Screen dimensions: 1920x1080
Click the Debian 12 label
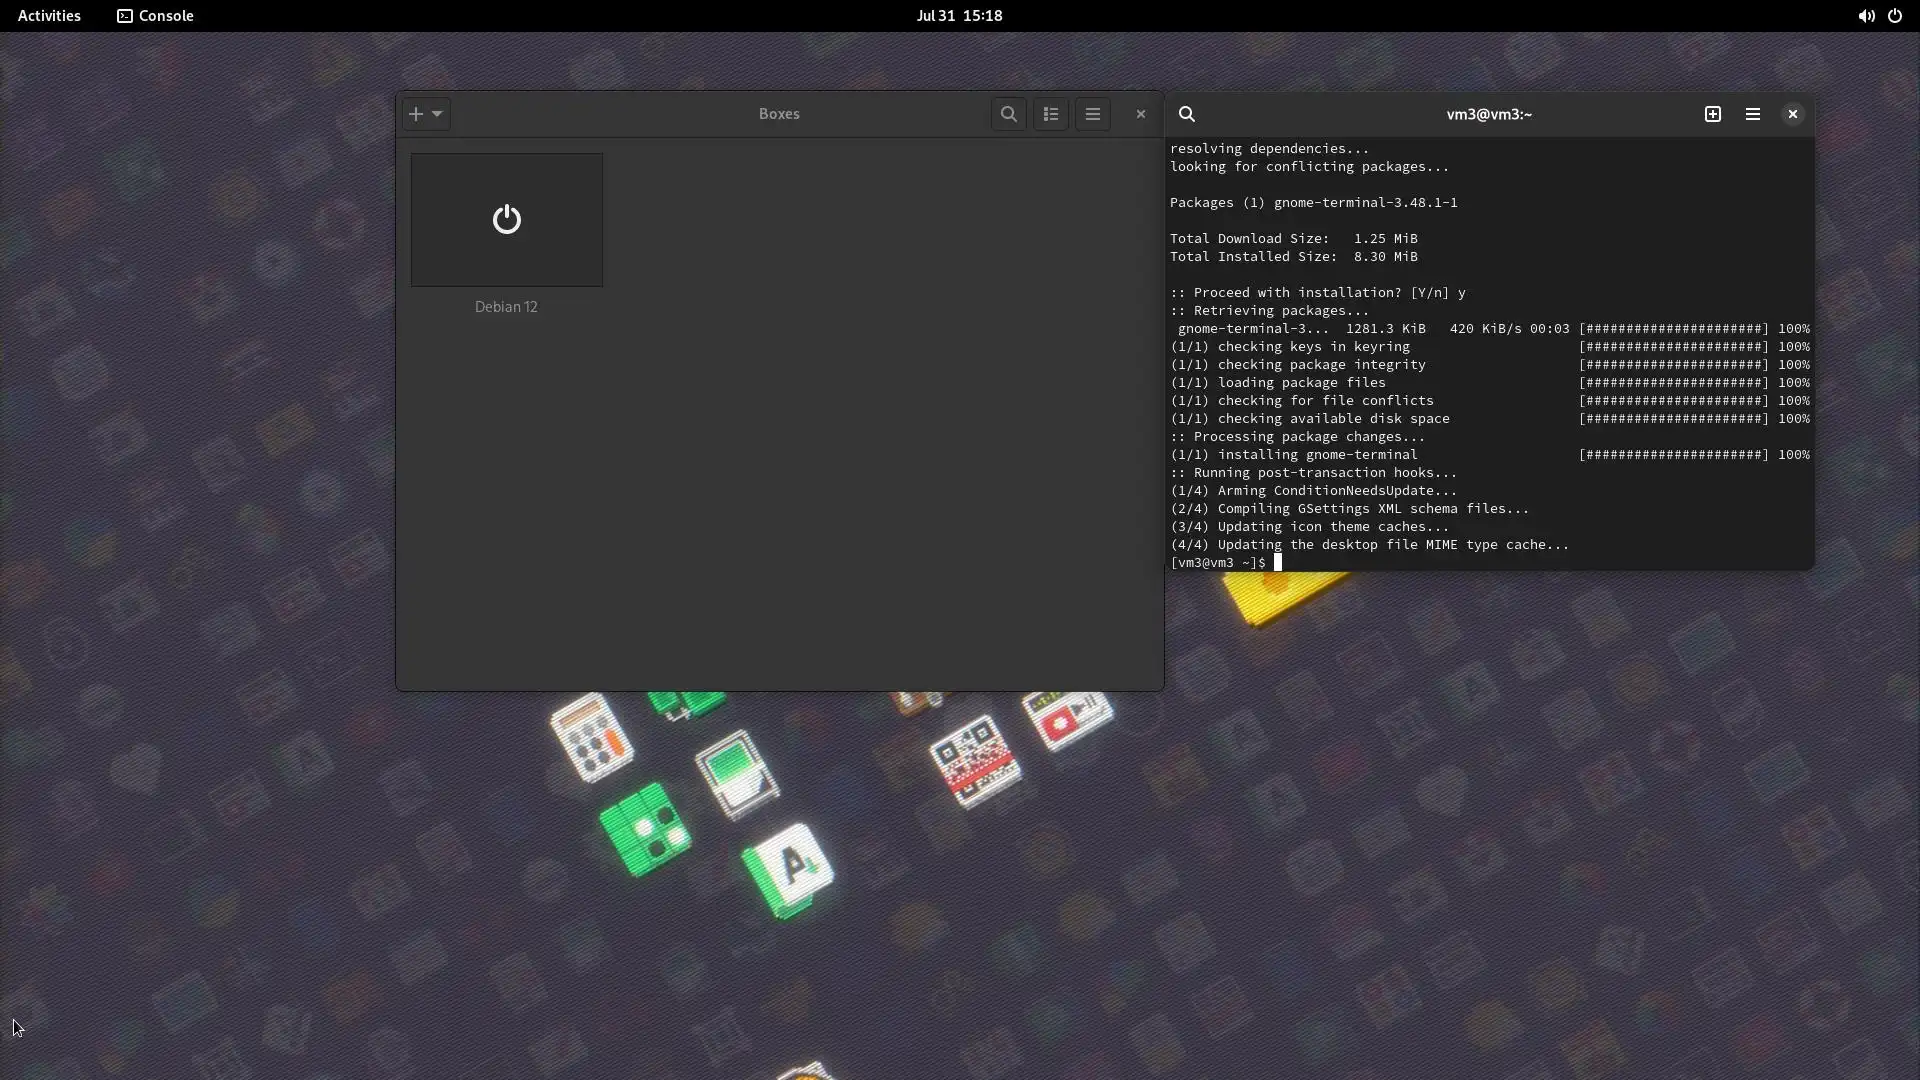click(x=506, y=307)
